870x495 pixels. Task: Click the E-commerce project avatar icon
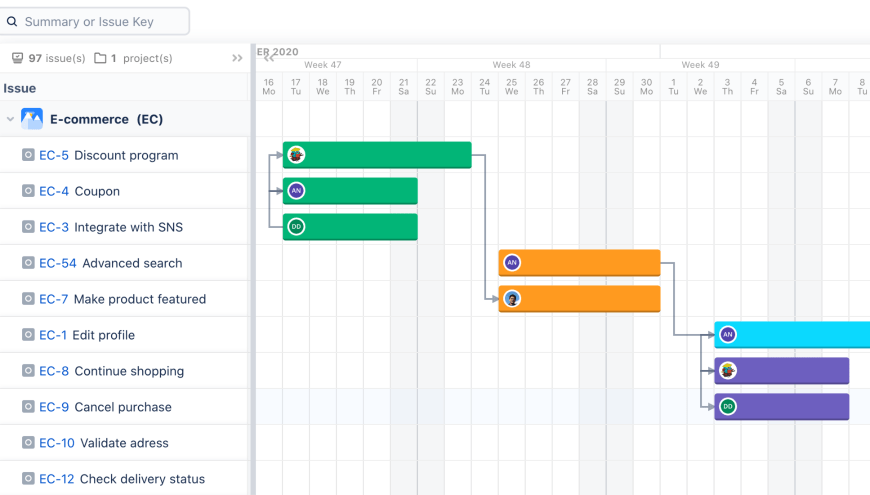point(32,119)
